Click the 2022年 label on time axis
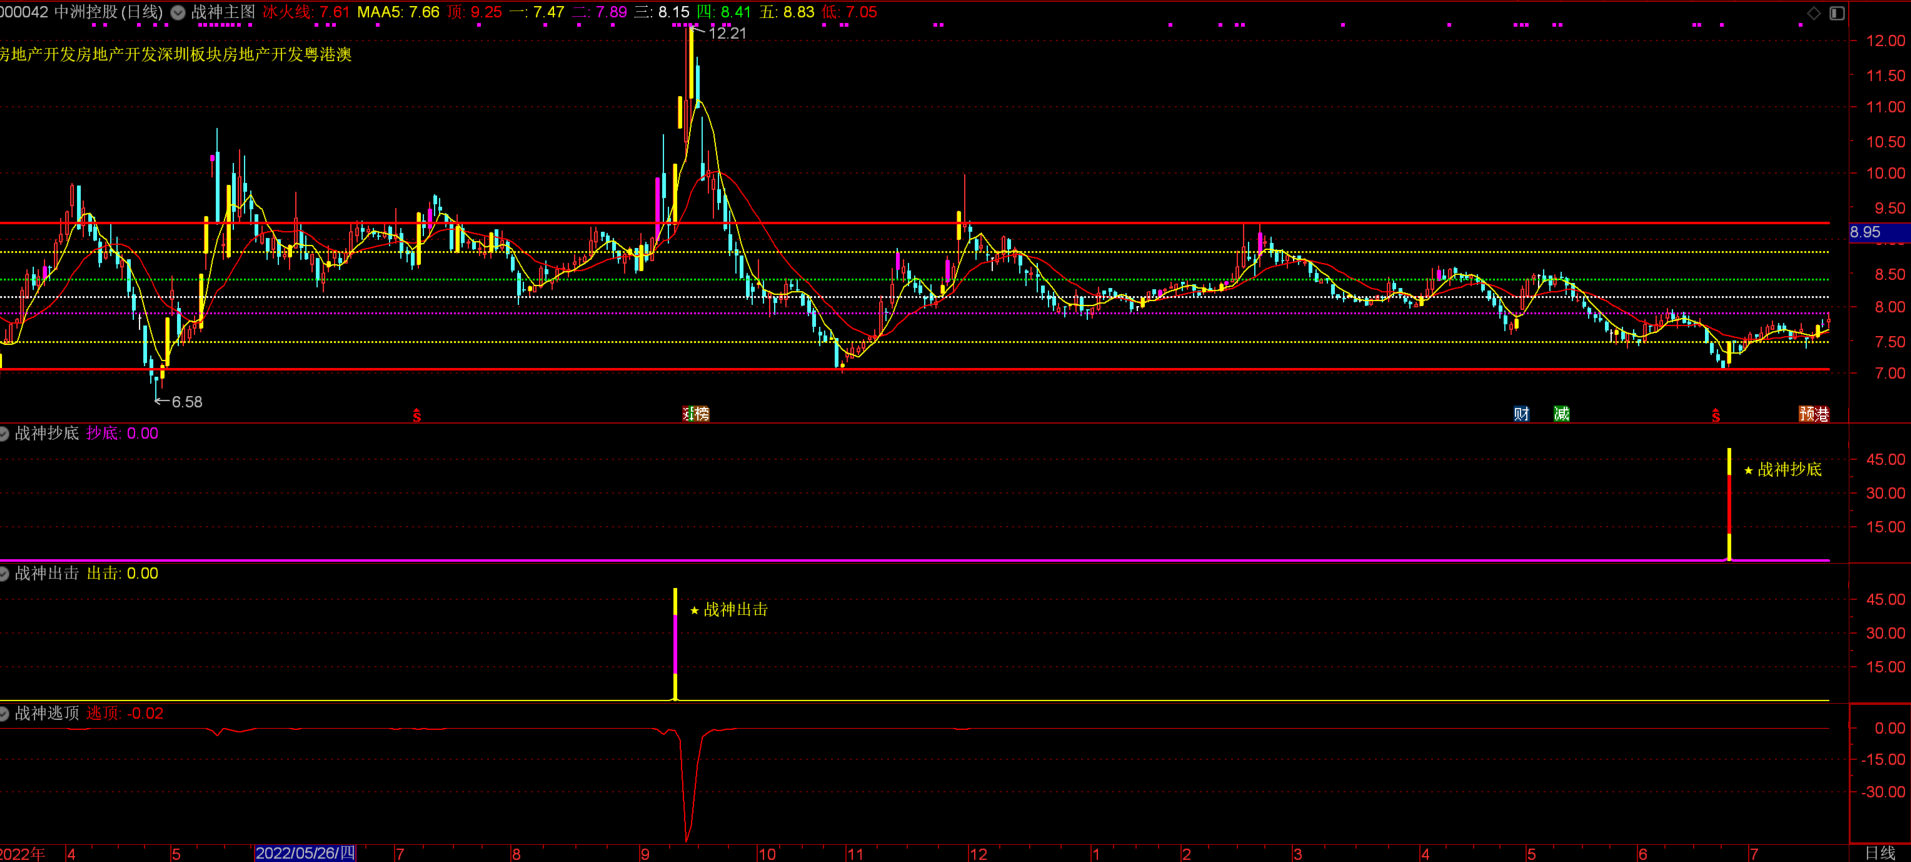The height and width of the screenshot is (862, 1911). (x=22, y=853)
